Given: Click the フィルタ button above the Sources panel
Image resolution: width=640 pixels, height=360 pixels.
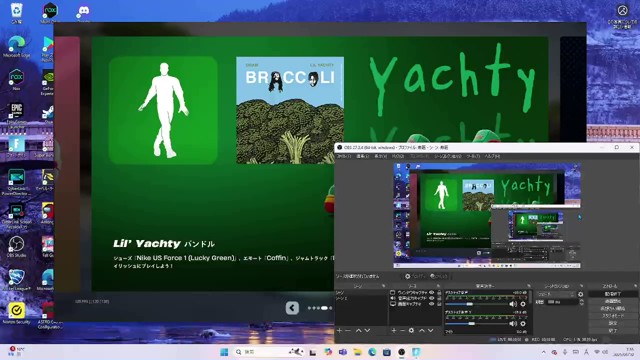Looking at the screenshot, I should (439, 276).
